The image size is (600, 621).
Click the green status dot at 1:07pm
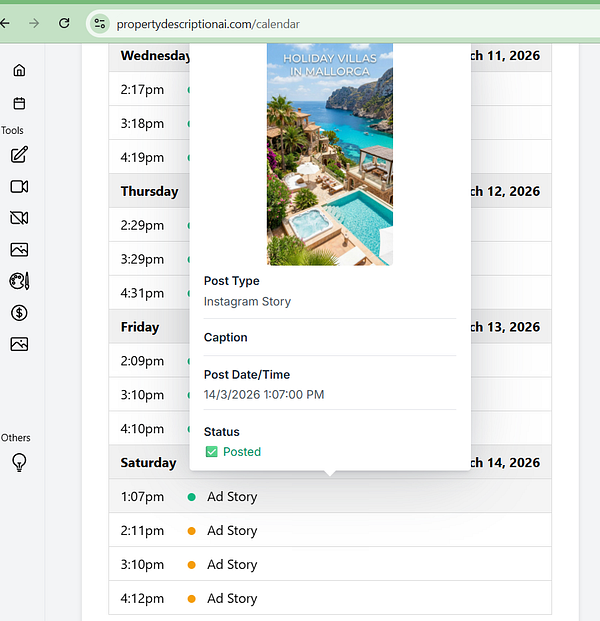pyautogui.click(x=191, y=497)
